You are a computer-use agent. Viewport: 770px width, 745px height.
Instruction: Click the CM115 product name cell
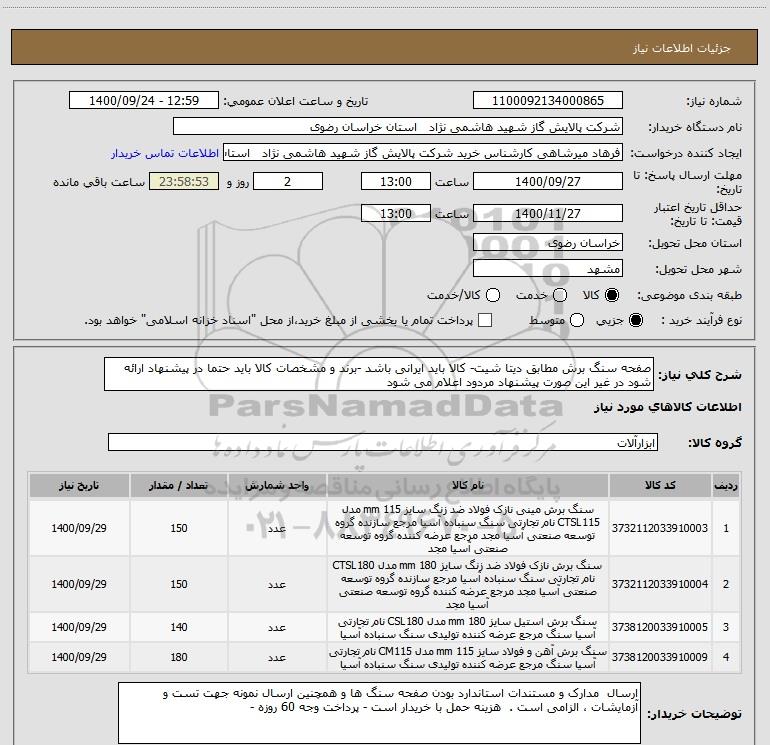coord(468,657)
